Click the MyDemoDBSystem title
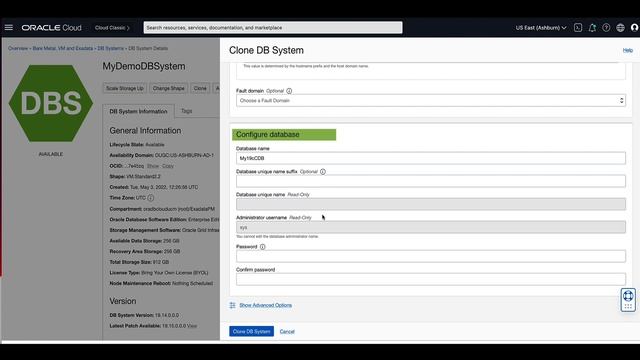The width and height of the screenshot is (640, 360). click(x=144, y=66)
